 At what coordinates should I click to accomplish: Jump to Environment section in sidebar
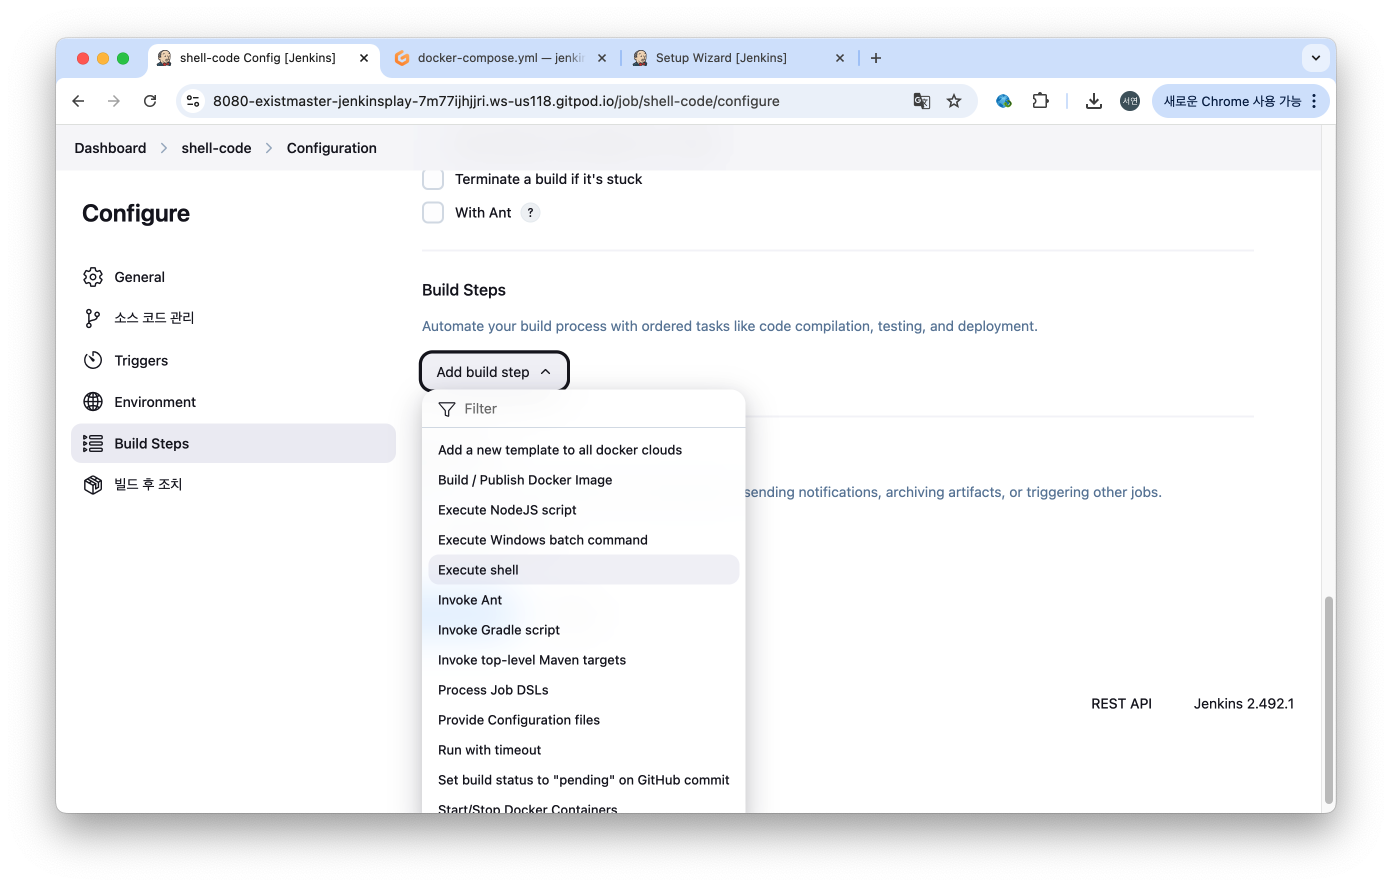(x=234, y=402)
